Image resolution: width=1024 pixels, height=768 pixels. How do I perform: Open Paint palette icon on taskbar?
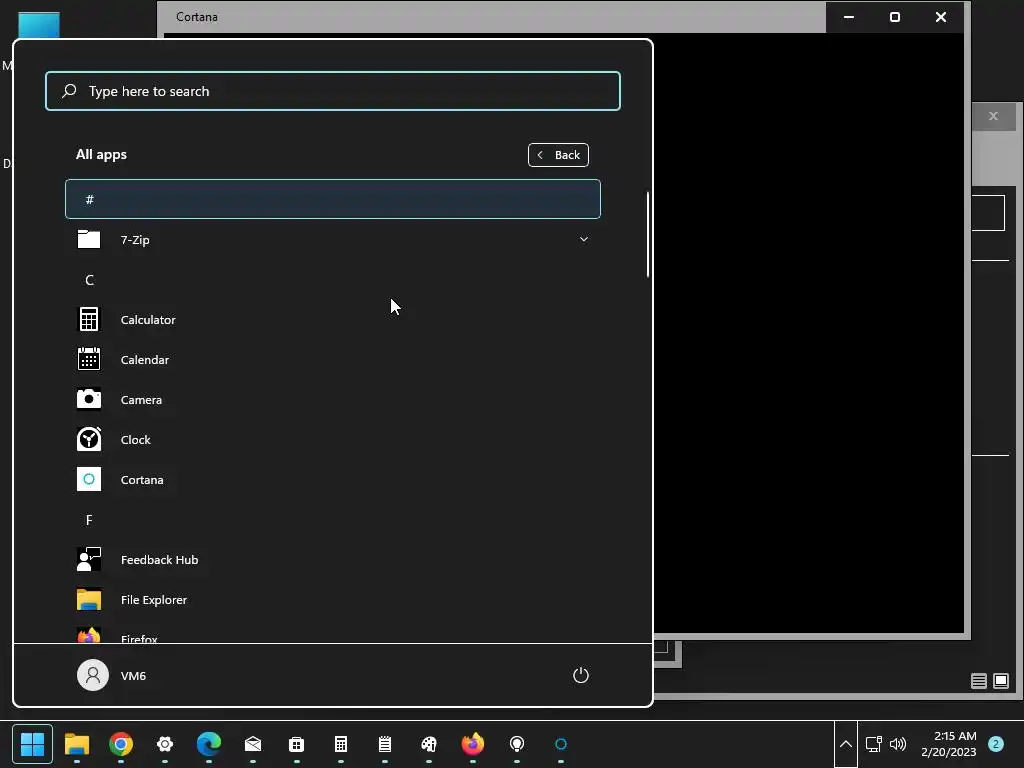[428, 744]
